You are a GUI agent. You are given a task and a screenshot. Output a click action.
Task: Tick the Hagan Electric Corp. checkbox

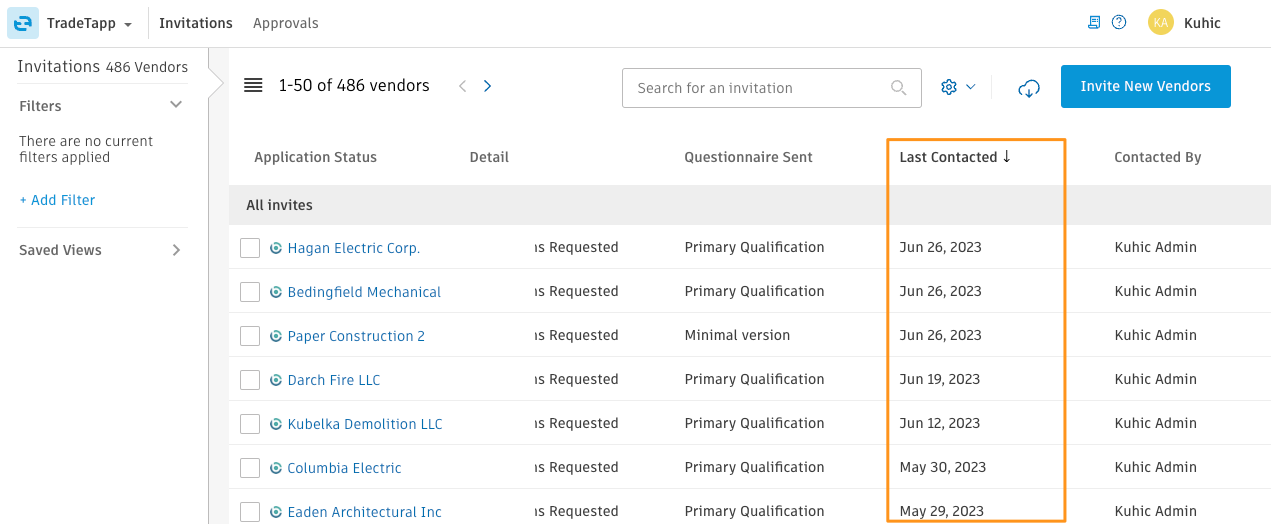pyautogui.click(x=250, y=248)
